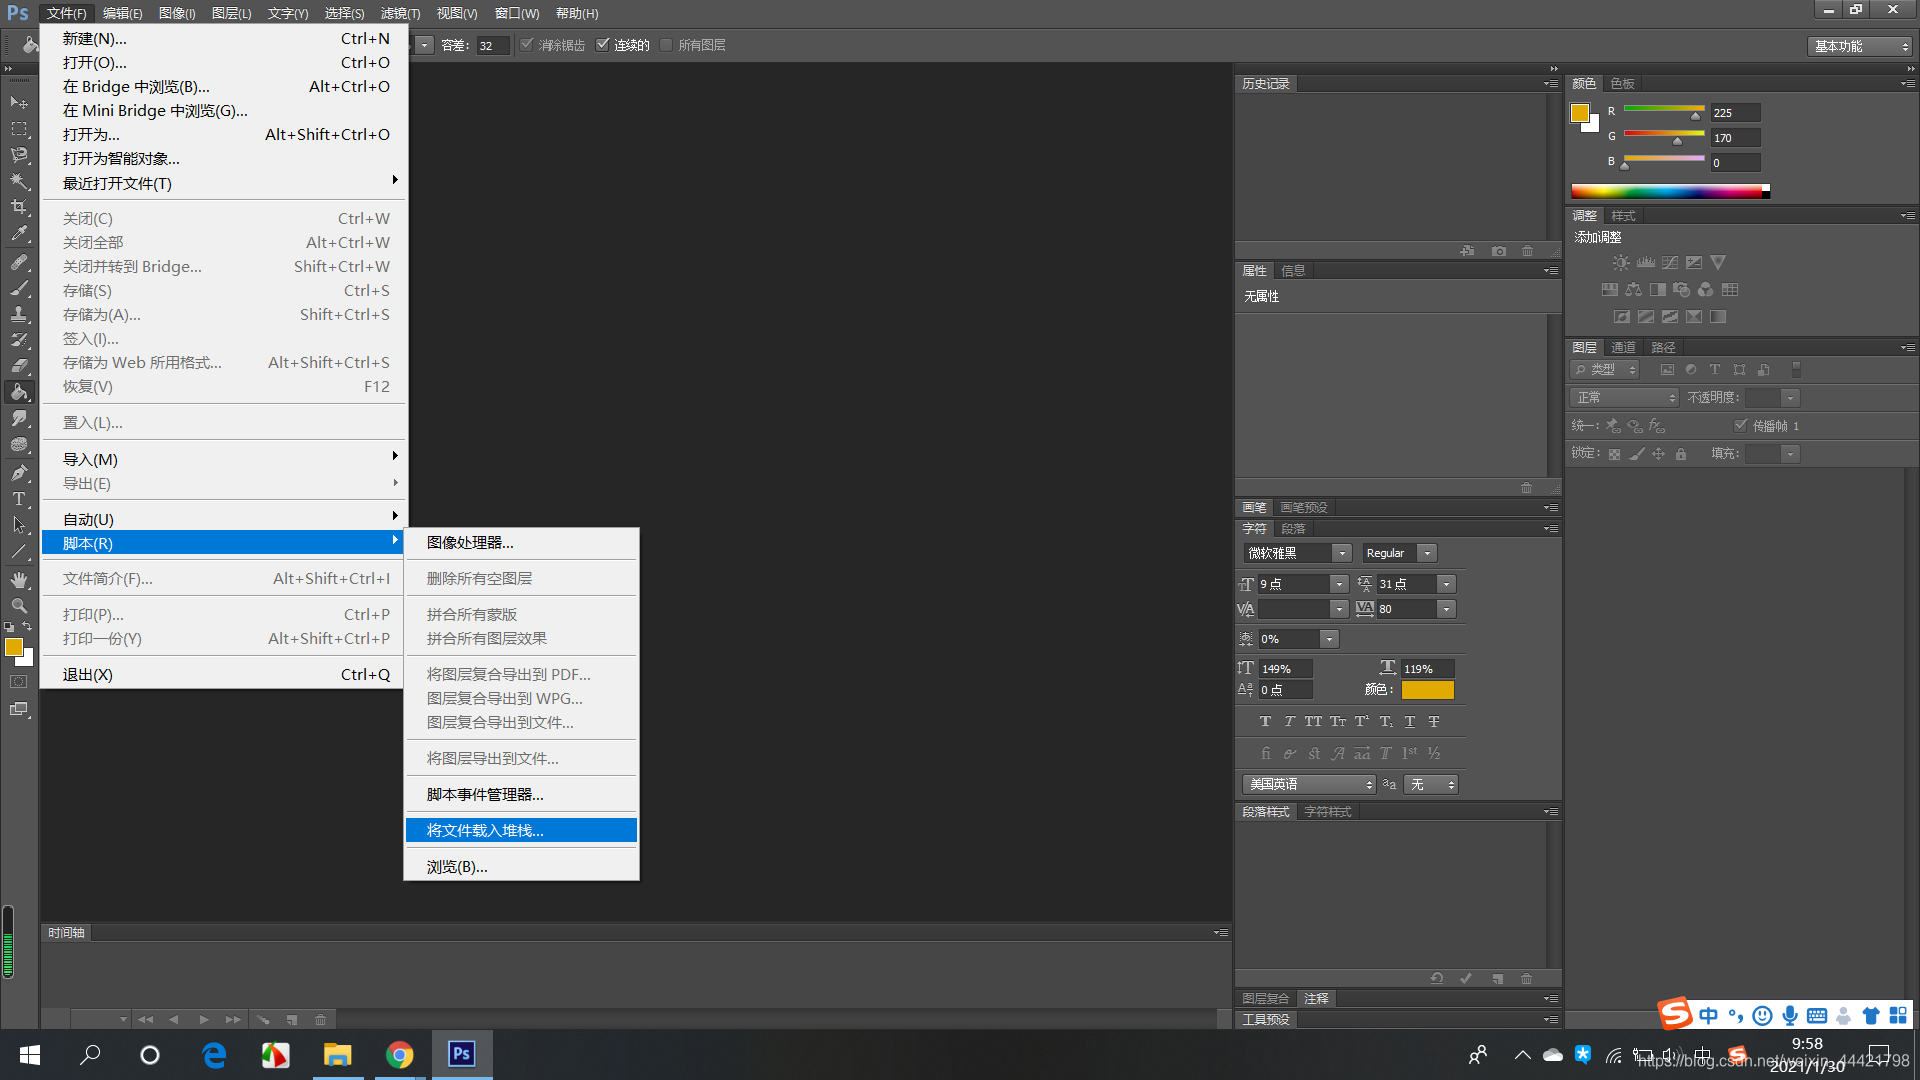The width and height of the screenshot is (1920, 1080).
Task: Open Photoshop from the Windows taskbar
Action: click(x=461, y=1054)
